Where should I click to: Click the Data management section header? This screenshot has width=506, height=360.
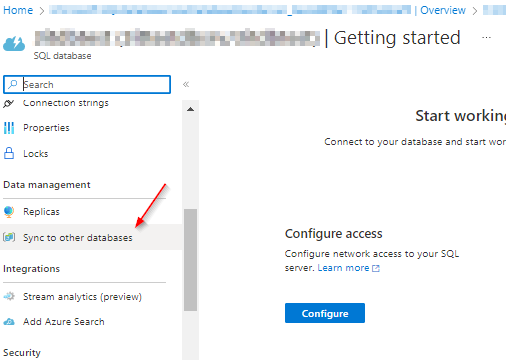tap(47, 185)
